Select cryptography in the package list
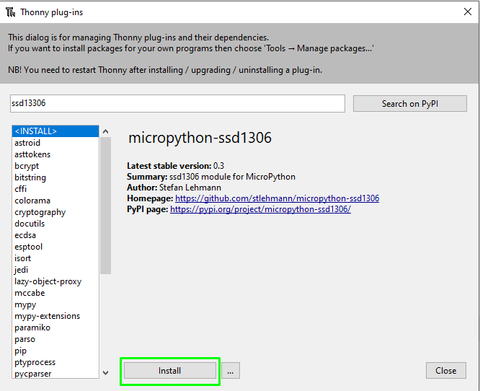The height and width of the screenshot is (391, 480). 55,212
